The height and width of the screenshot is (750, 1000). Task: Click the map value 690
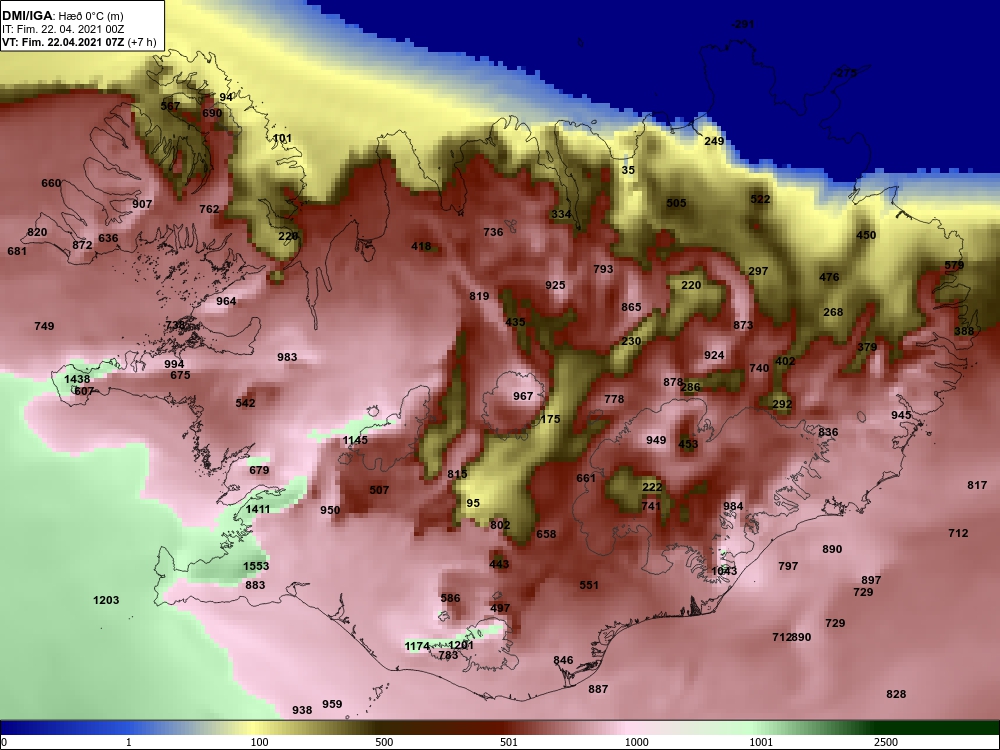click(212, 114)
